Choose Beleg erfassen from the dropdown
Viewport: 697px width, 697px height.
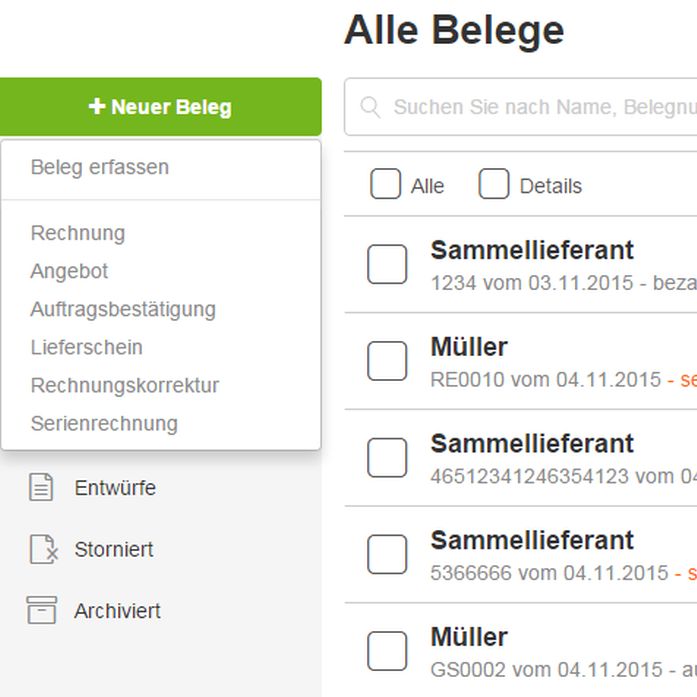100,168
